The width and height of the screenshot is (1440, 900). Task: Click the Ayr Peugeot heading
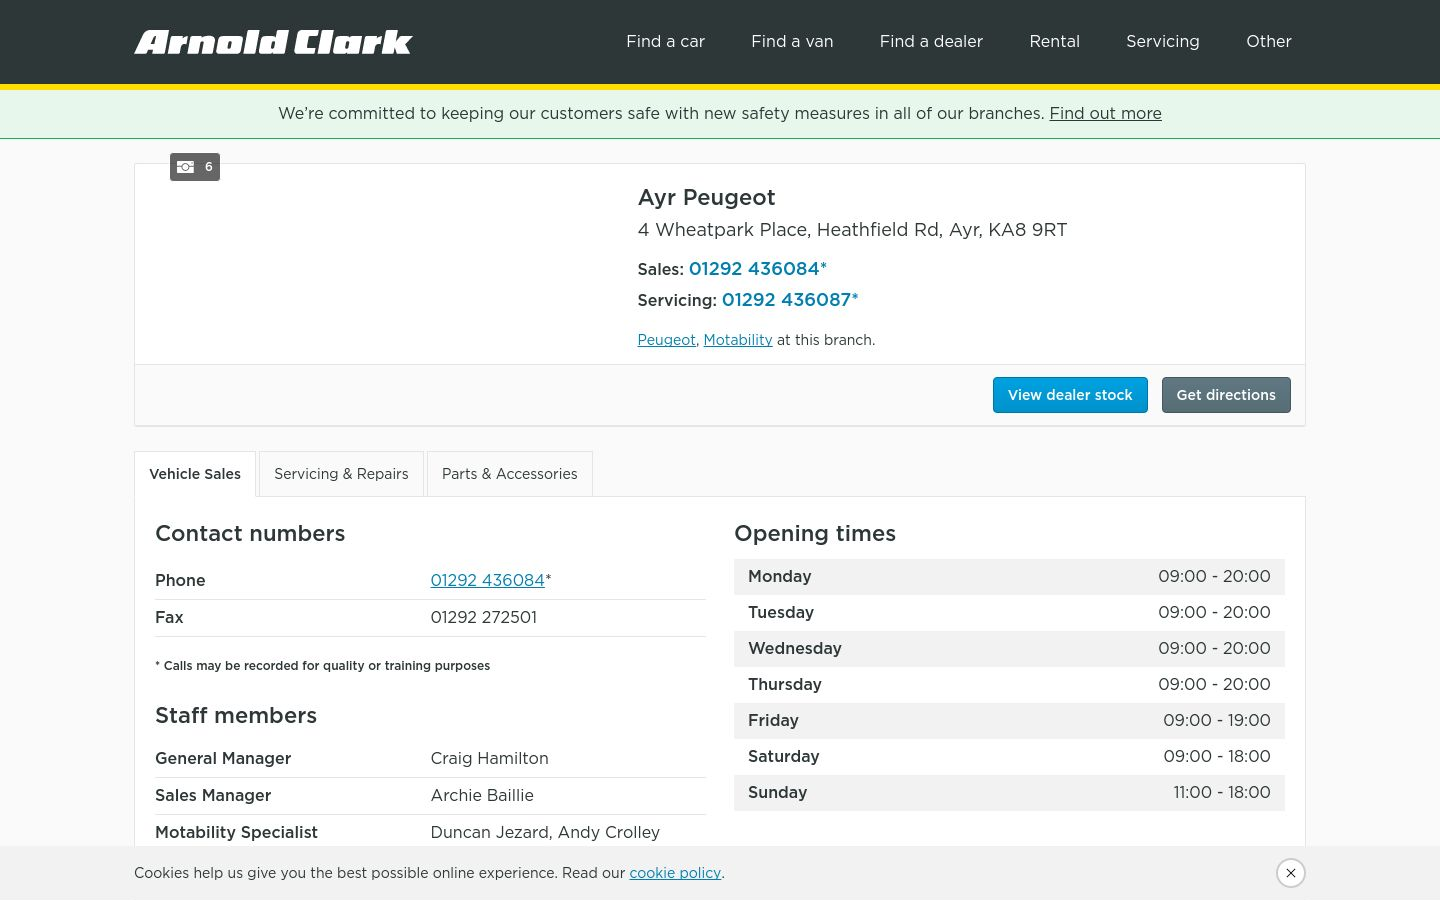706,198
